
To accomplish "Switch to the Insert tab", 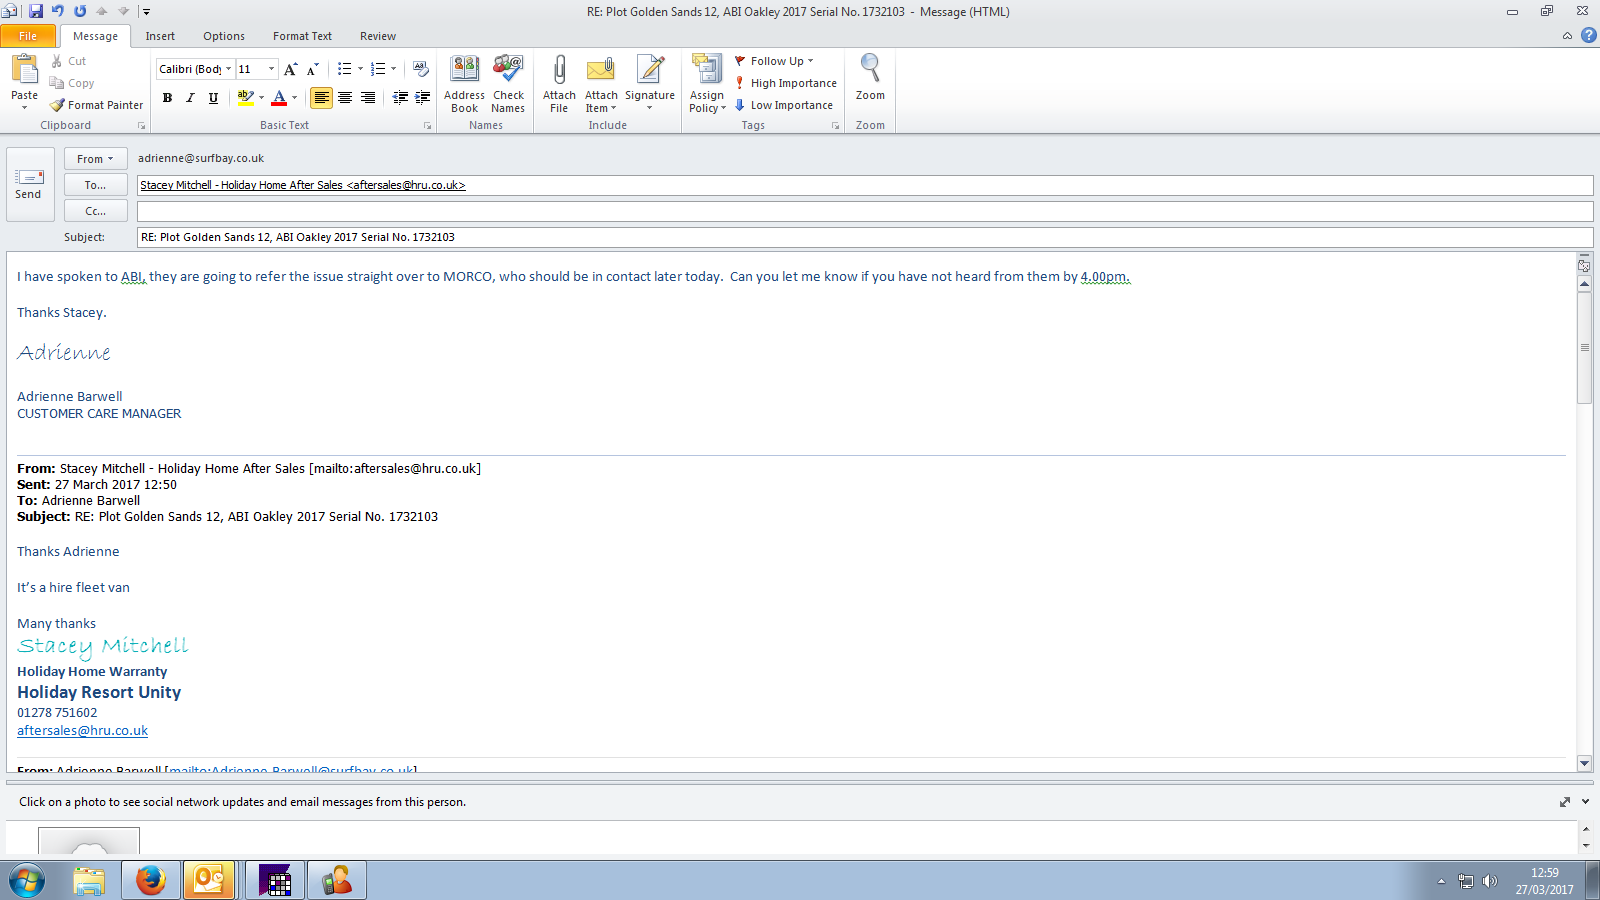I will [160, 36].
